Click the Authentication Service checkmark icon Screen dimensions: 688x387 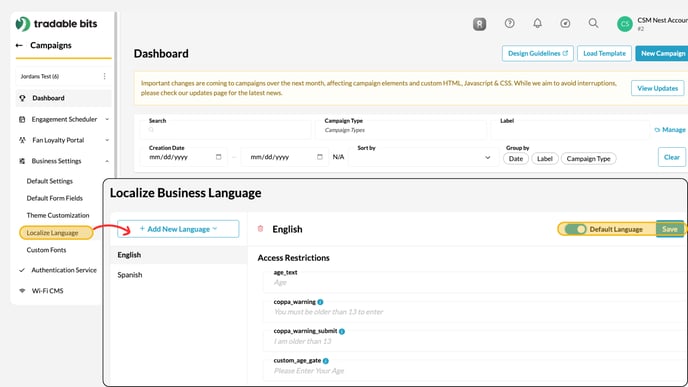point(22,270)
